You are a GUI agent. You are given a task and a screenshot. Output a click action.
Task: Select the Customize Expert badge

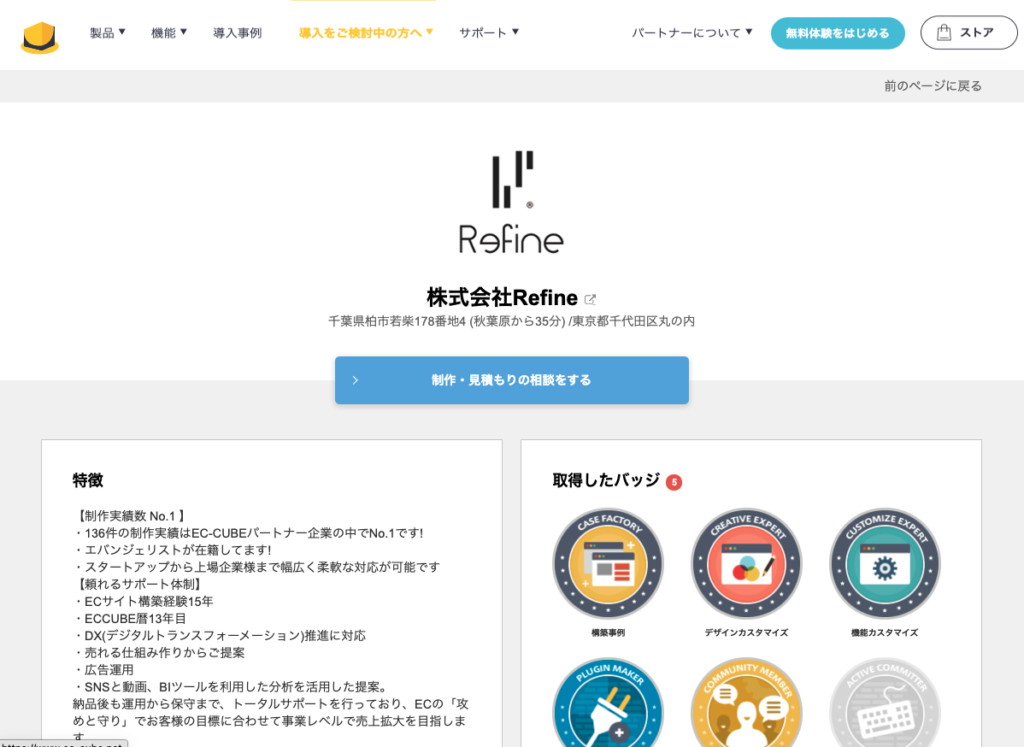coord(885,564)
